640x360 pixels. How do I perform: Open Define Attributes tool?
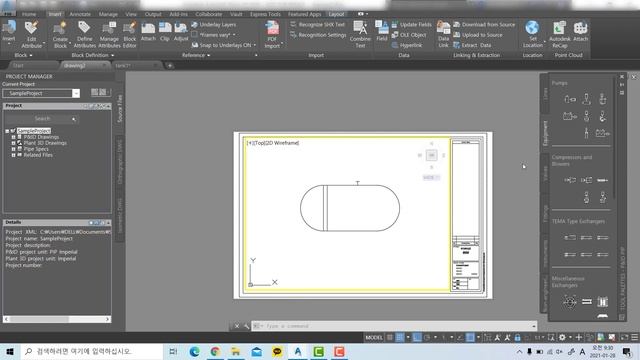(84, 35)
